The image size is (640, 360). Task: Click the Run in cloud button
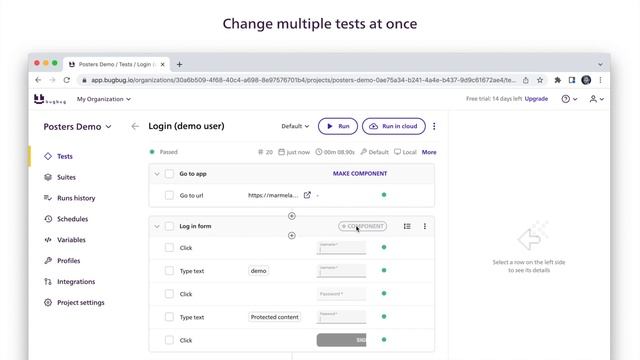tap(393, 126)
